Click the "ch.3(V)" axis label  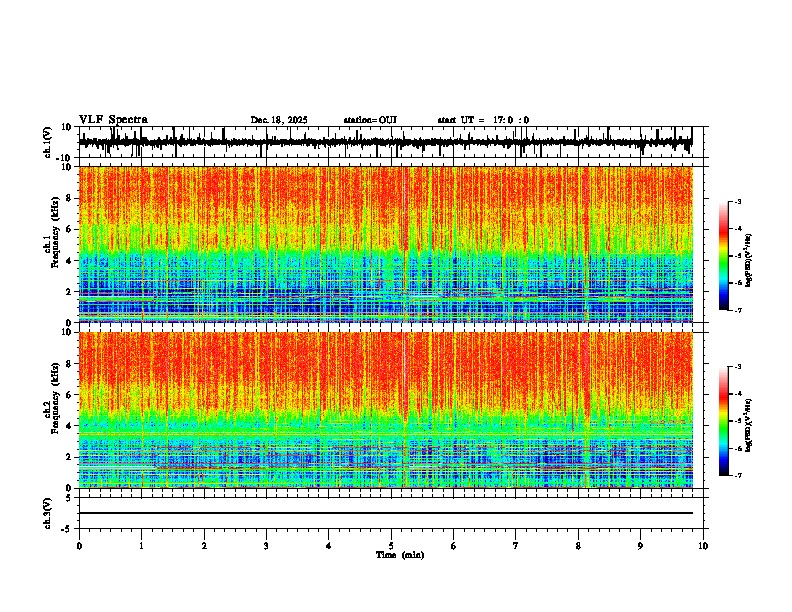click(x=48, y=513)
